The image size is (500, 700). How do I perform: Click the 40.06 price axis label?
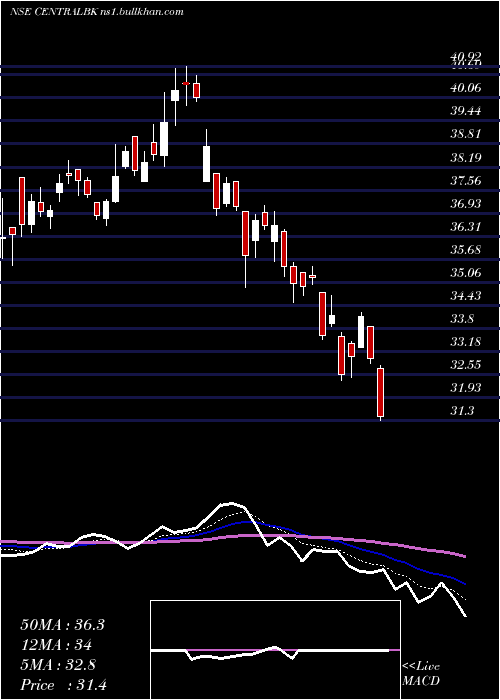[466, 88]
